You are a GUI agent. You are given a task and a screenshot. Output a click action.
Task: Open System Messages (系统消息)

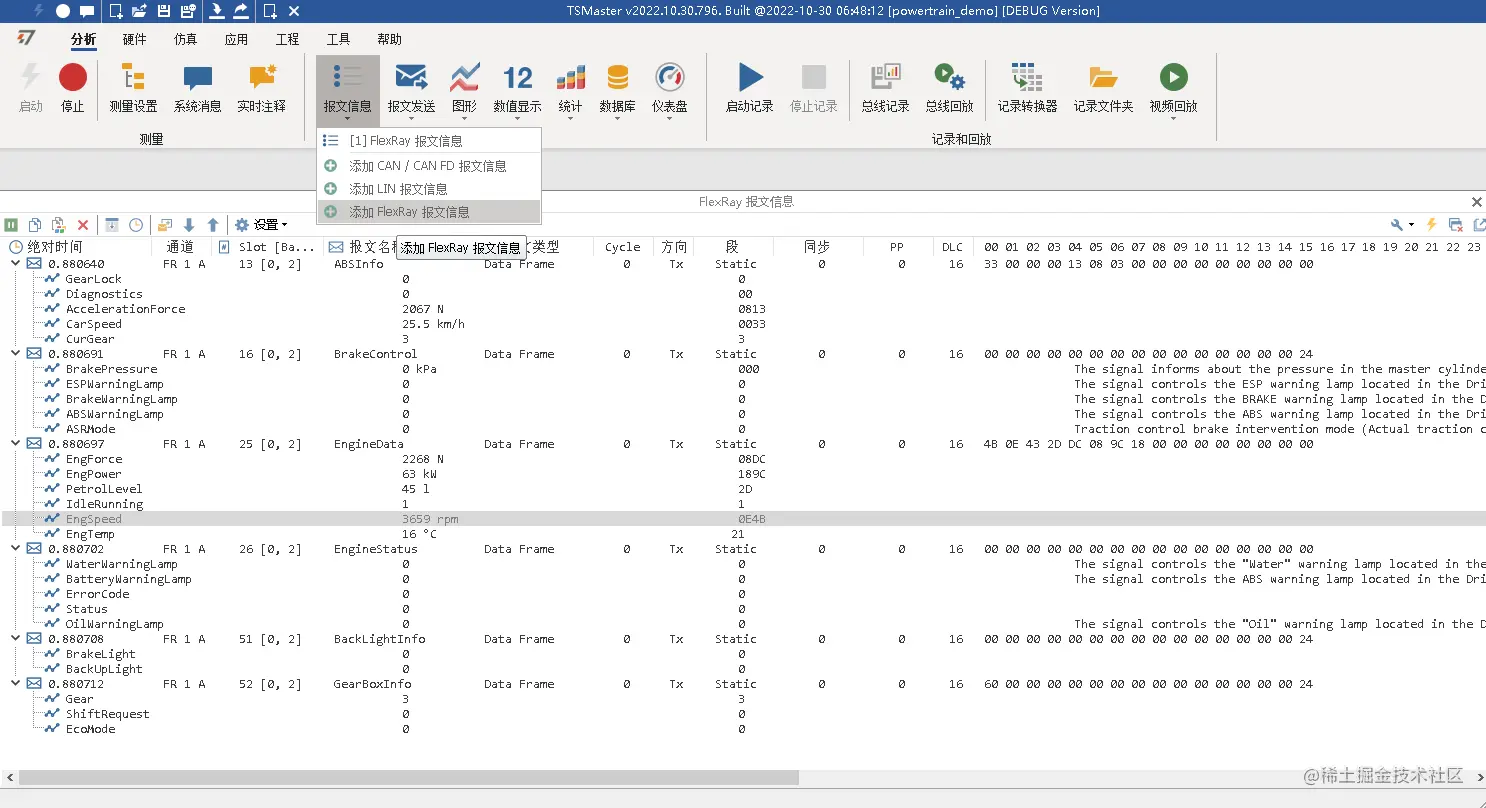coord(197,87)
